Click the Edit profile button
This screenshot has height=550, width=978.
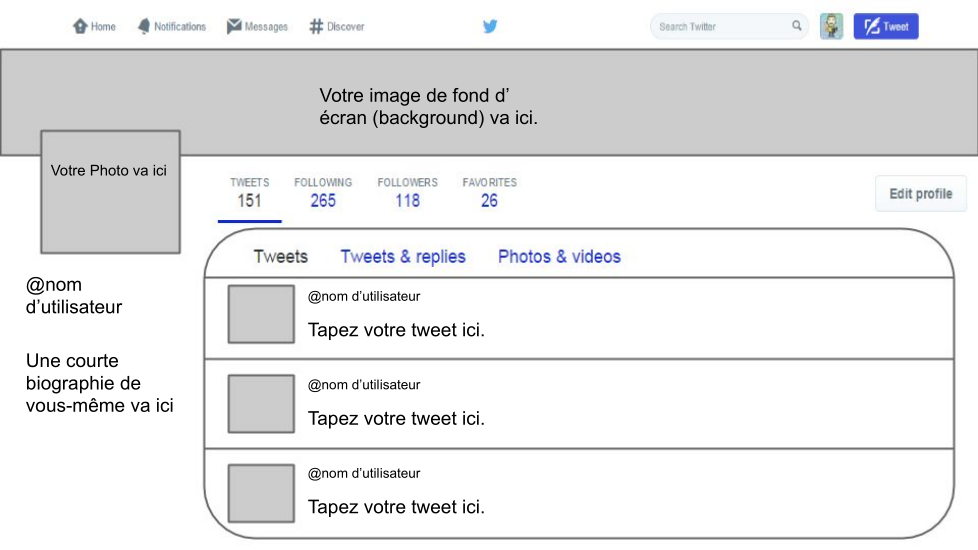(x=920, y=194)
